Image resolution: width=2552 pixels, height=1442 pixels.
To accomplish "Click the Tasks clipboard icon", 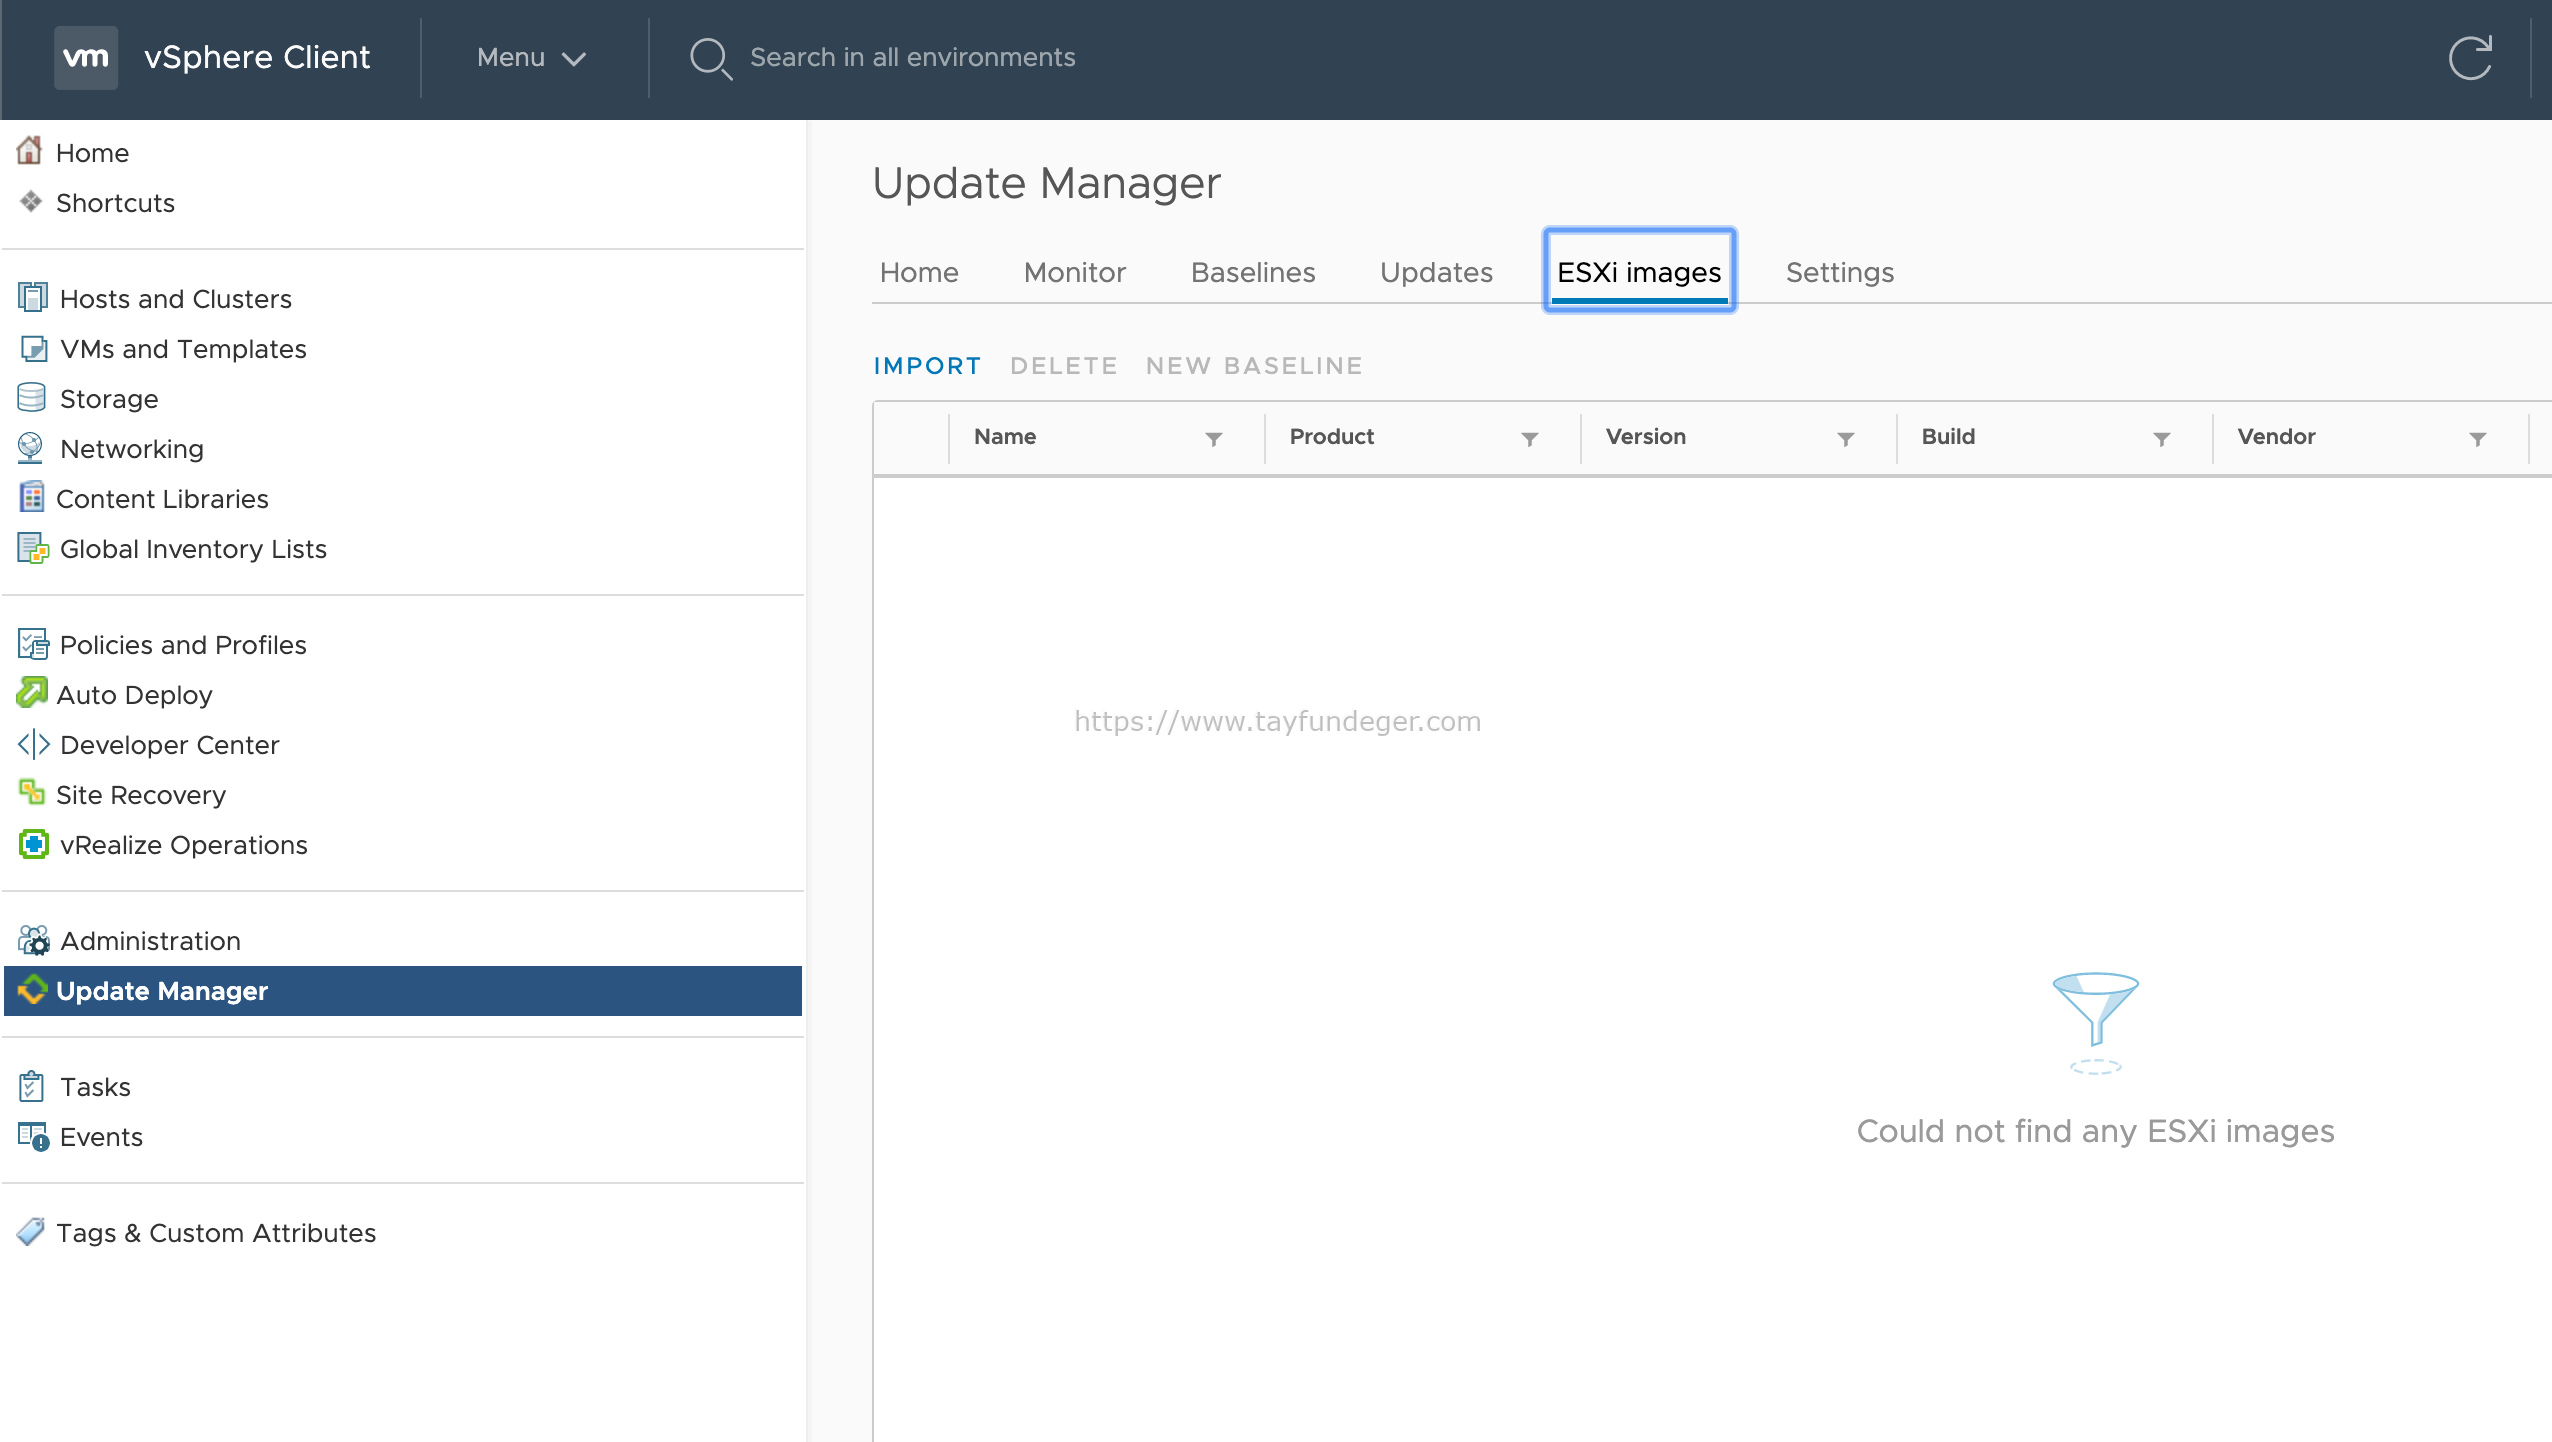I will 31,1086.
